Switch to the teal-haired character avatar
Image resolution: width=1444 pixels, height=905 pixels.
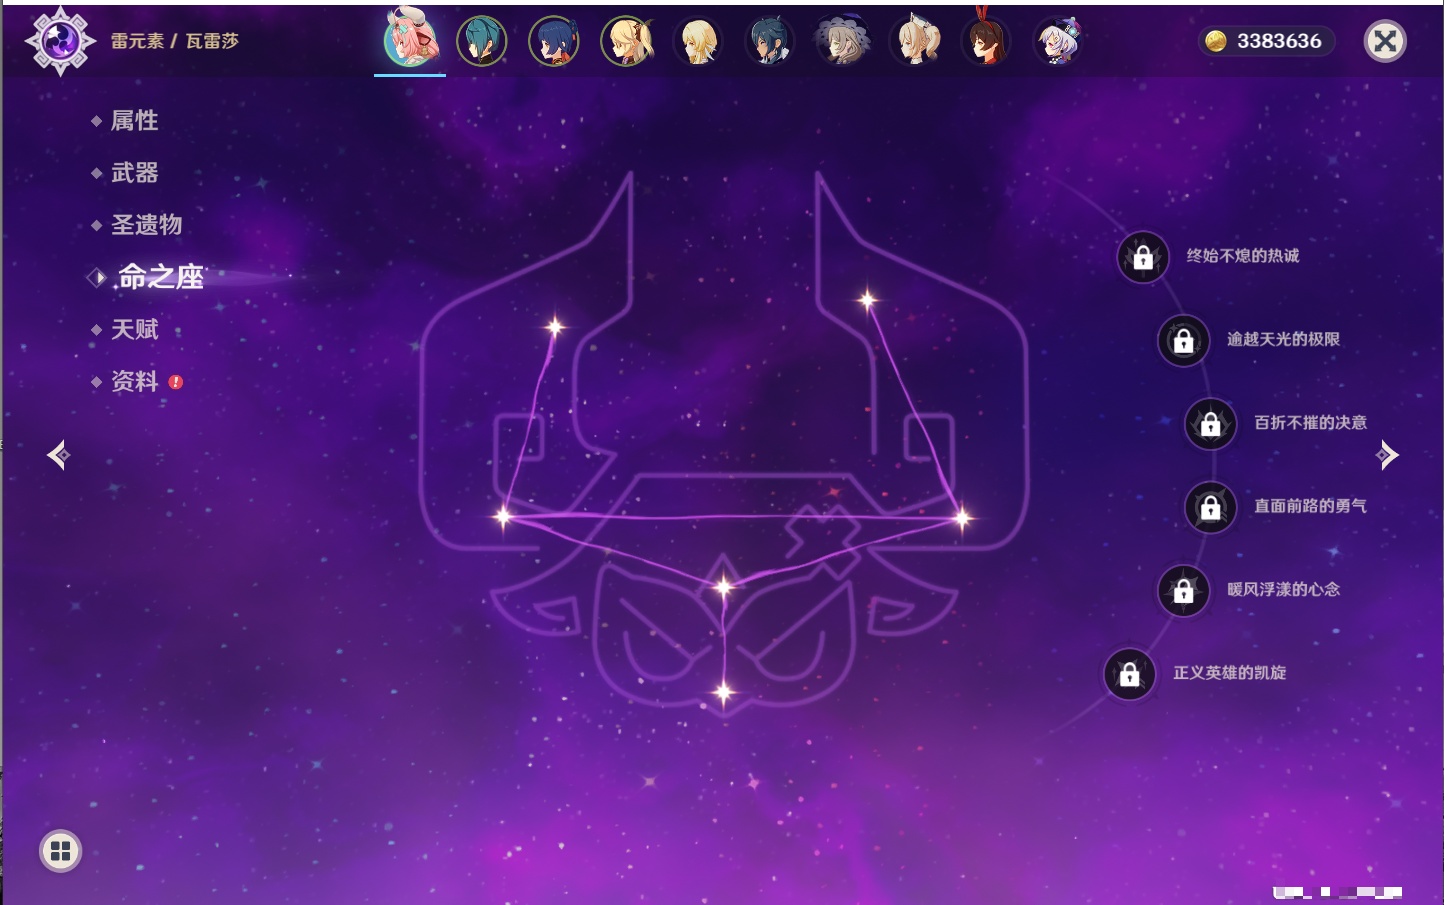pyautogui.click(x=482, y=41)
